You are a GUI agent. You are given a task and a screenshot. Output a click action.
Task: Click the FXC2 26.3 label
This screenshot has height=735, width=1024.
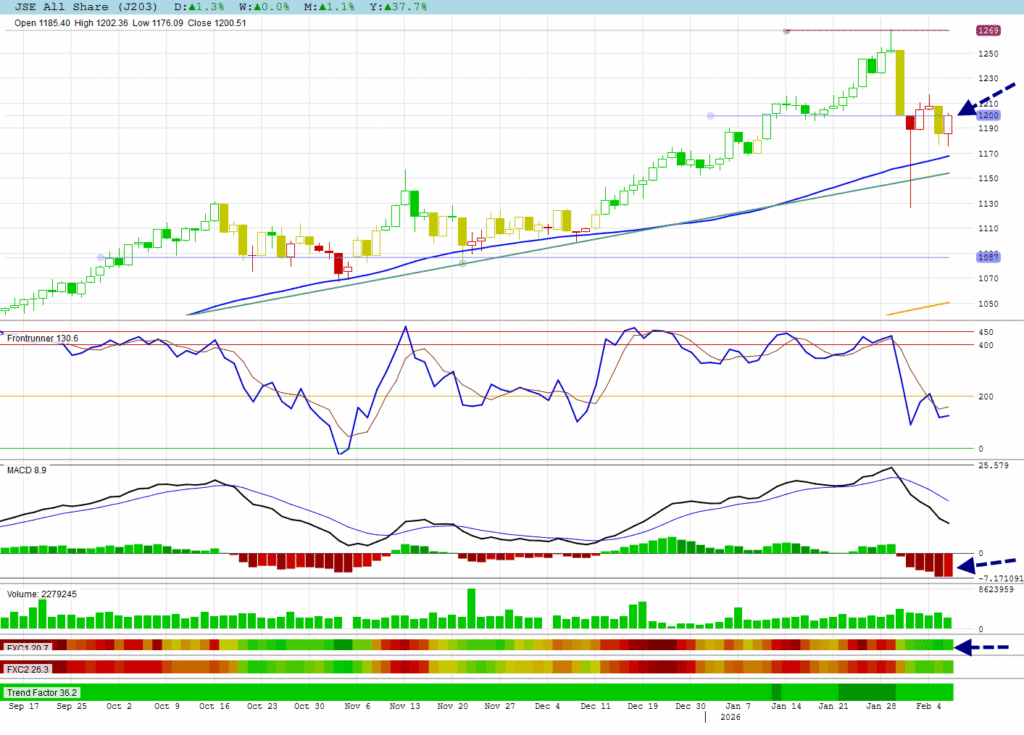(x=28, y=669)
